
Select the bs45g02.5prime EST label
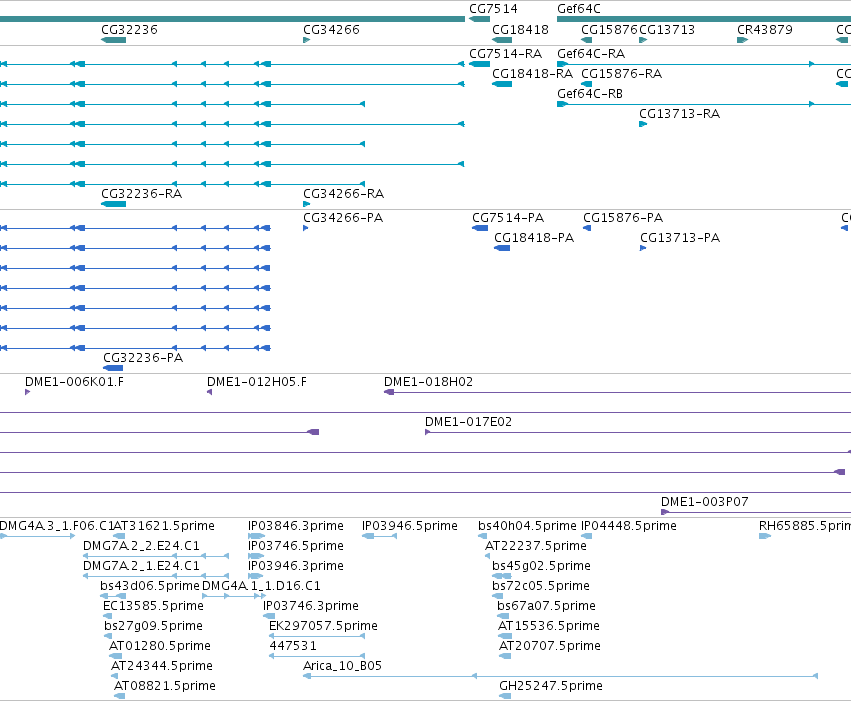(x=541, y=566)
